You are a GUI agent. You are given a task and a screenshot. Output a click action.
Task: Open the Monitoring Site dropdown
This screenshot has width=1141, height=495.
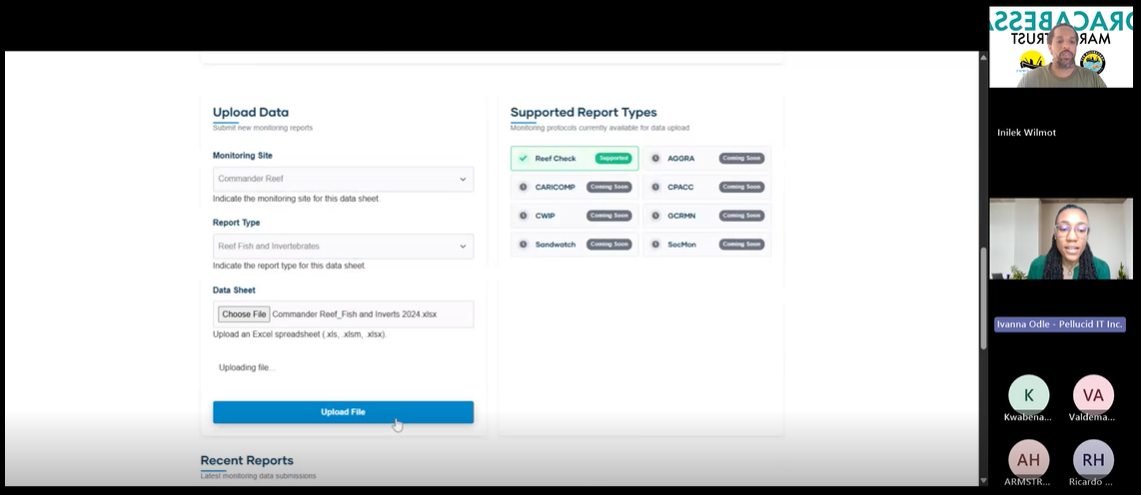click(343, 179)
